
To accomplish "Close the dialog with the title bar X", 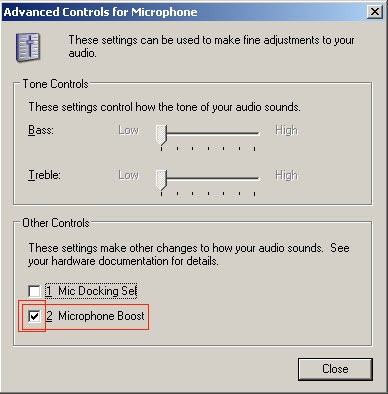I will (x=375, y=12).
